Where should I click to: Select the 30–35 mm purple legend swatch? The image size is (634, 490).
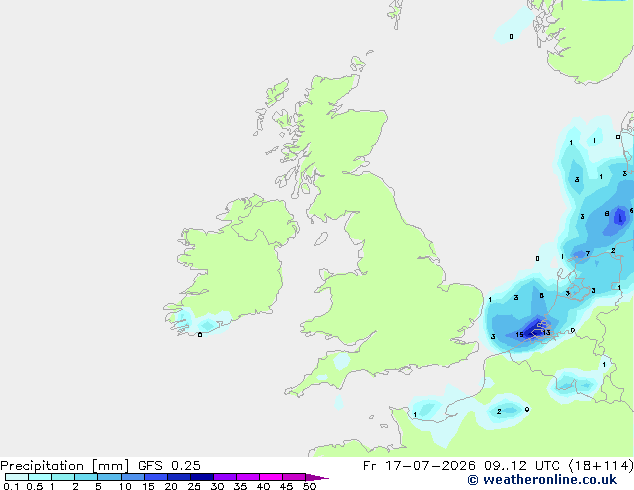[x=225, y=477]
